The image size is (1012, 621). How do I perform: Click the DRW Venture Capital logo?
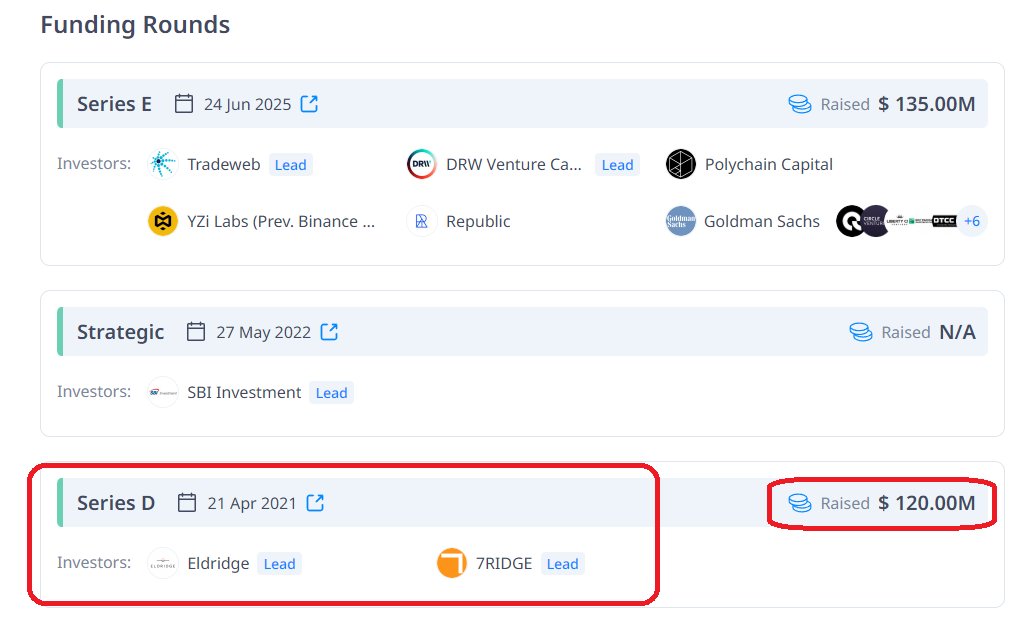pos(421,164)
